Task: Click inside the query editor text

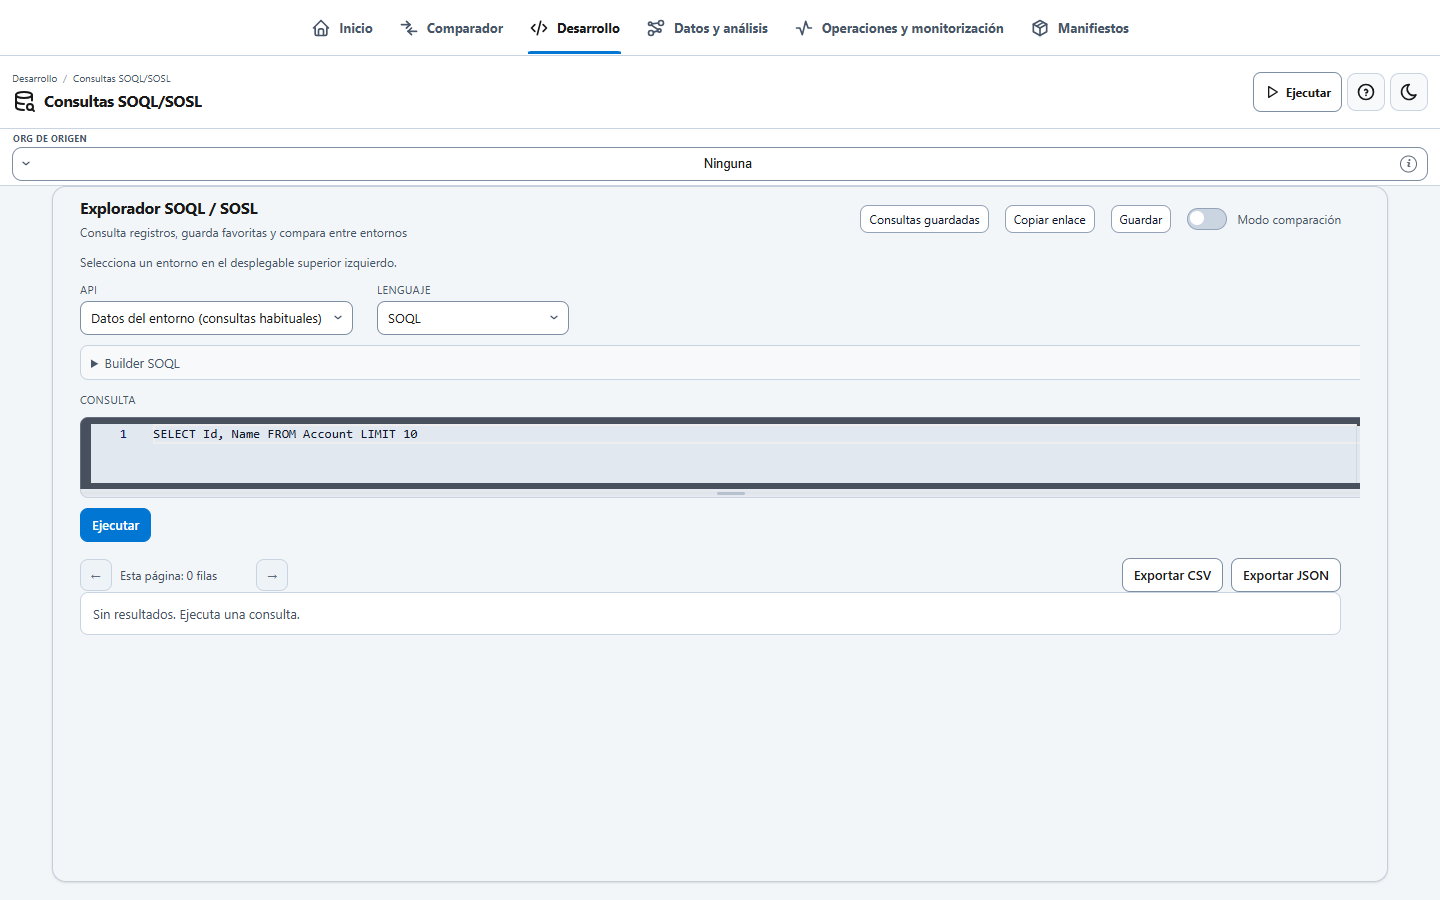Action: [x=285, y=434]
